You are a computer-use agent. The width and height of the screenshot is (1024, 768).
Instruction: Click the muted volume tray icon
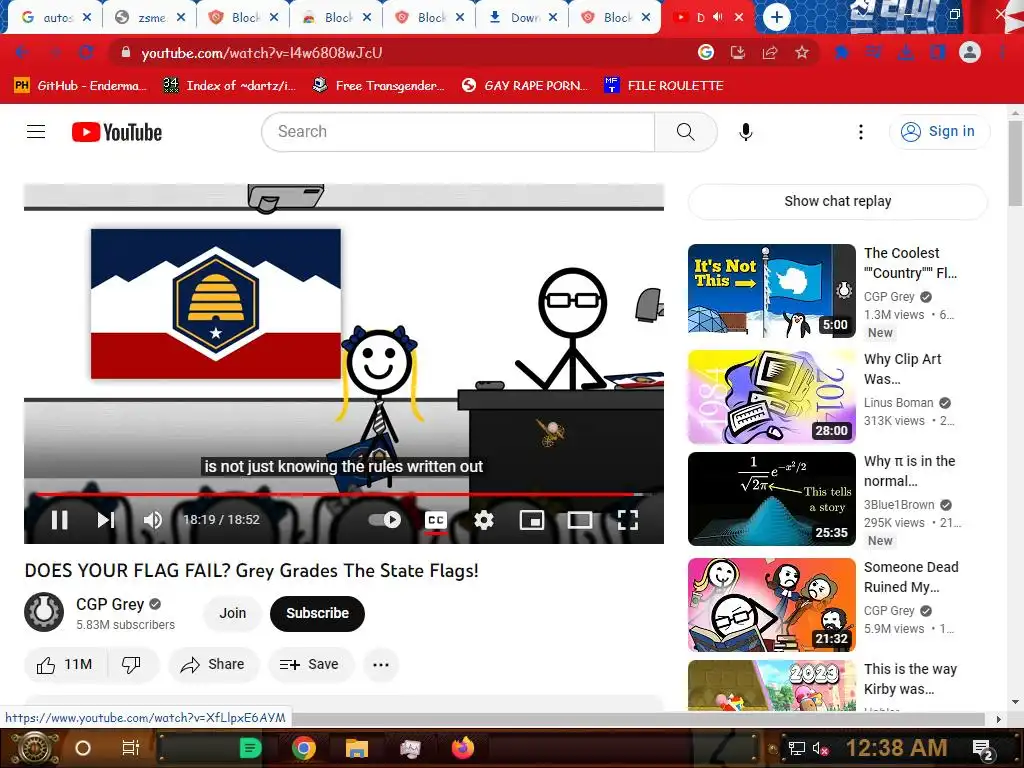820,748
